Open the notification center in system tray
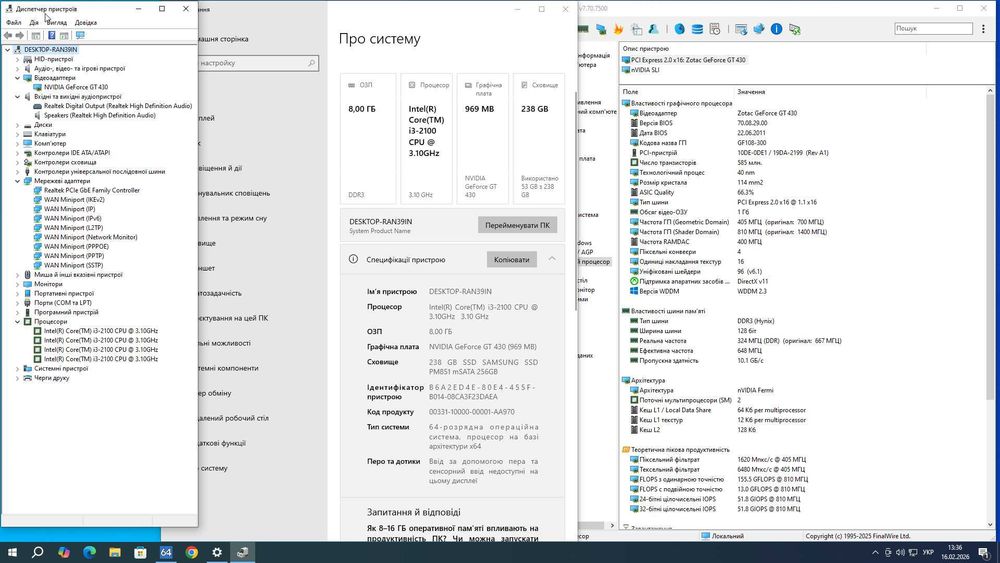1000x563 pixels. click(984, 552)
